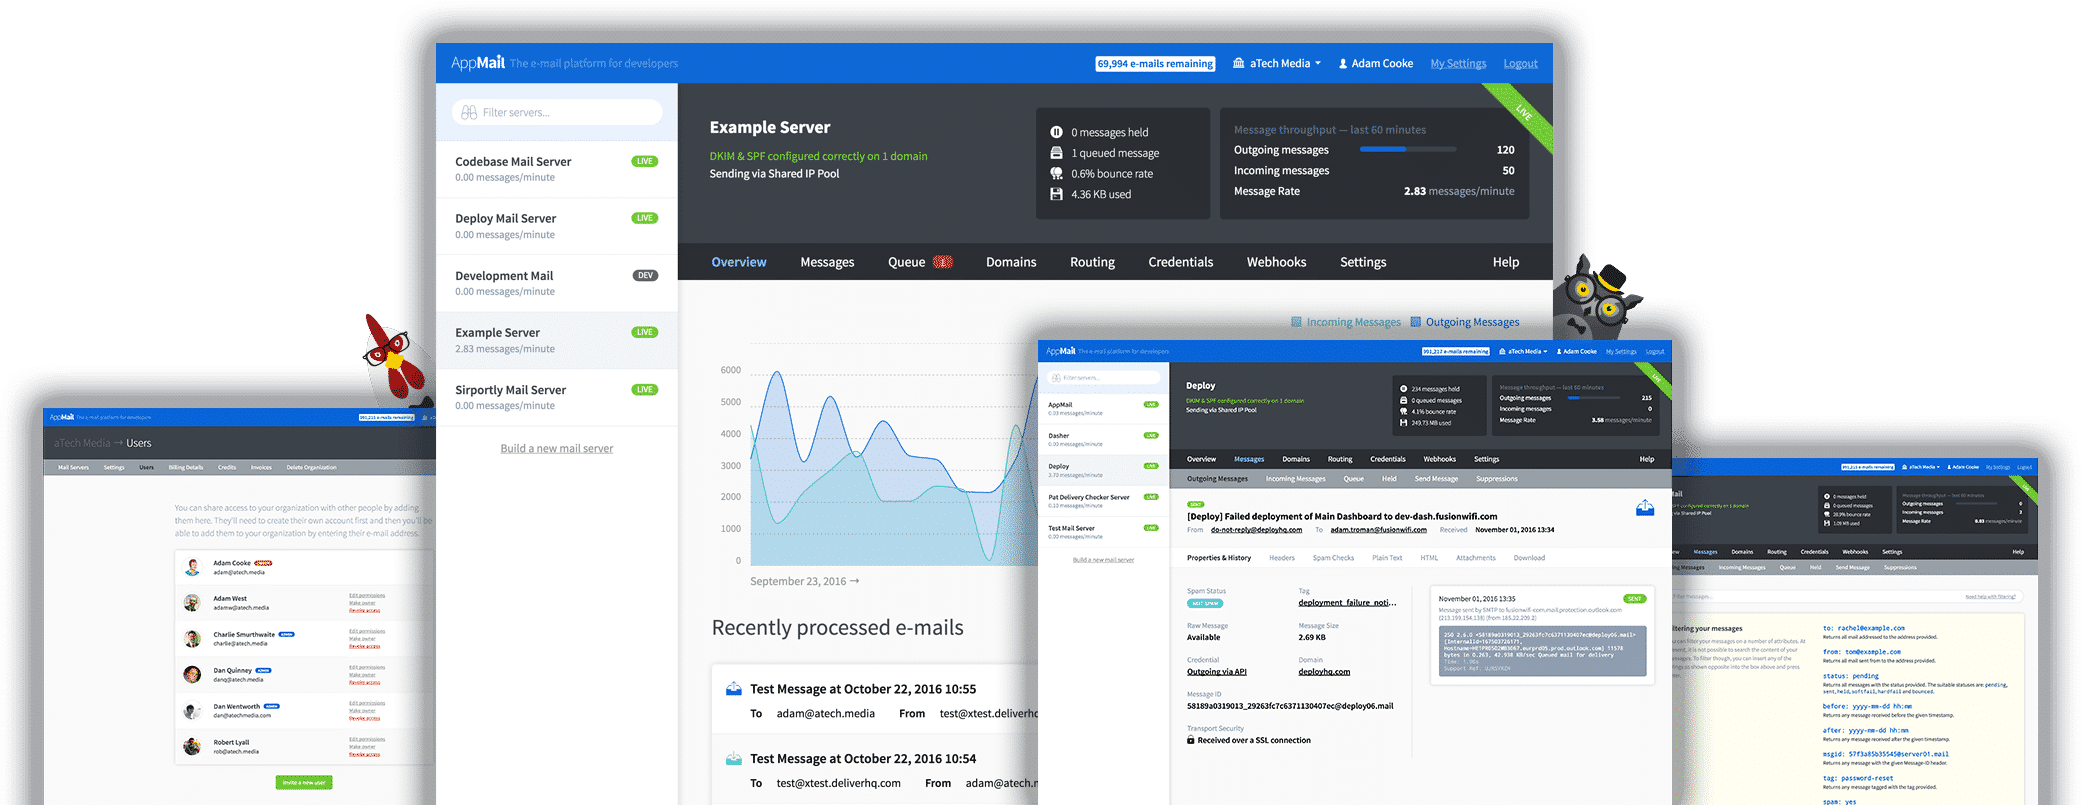
Task: Click the queued message tray icon
Action: click(x=1056, y=153)
